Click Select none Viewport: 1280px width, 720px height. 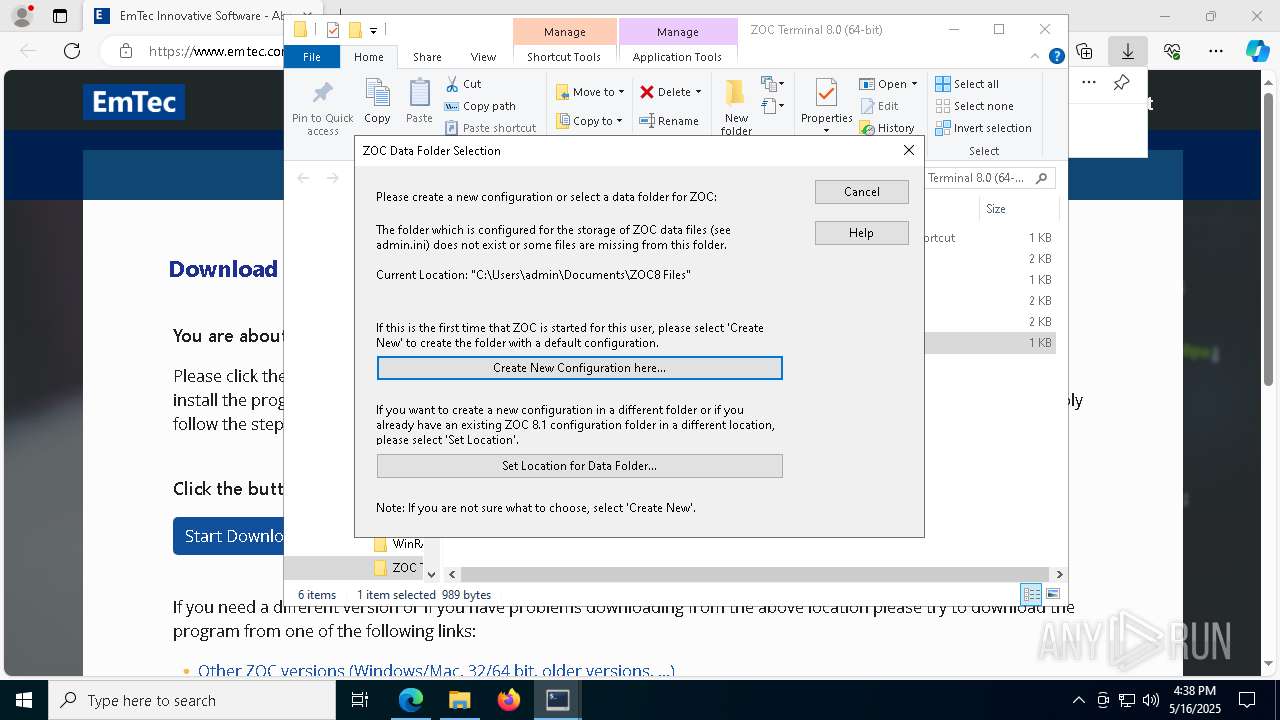coord(974,106)
